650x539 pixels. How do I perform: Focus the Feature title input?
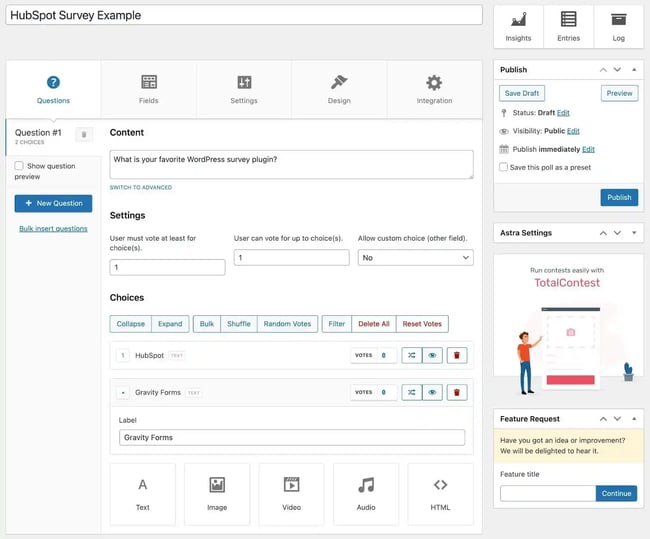pos(548,493)
